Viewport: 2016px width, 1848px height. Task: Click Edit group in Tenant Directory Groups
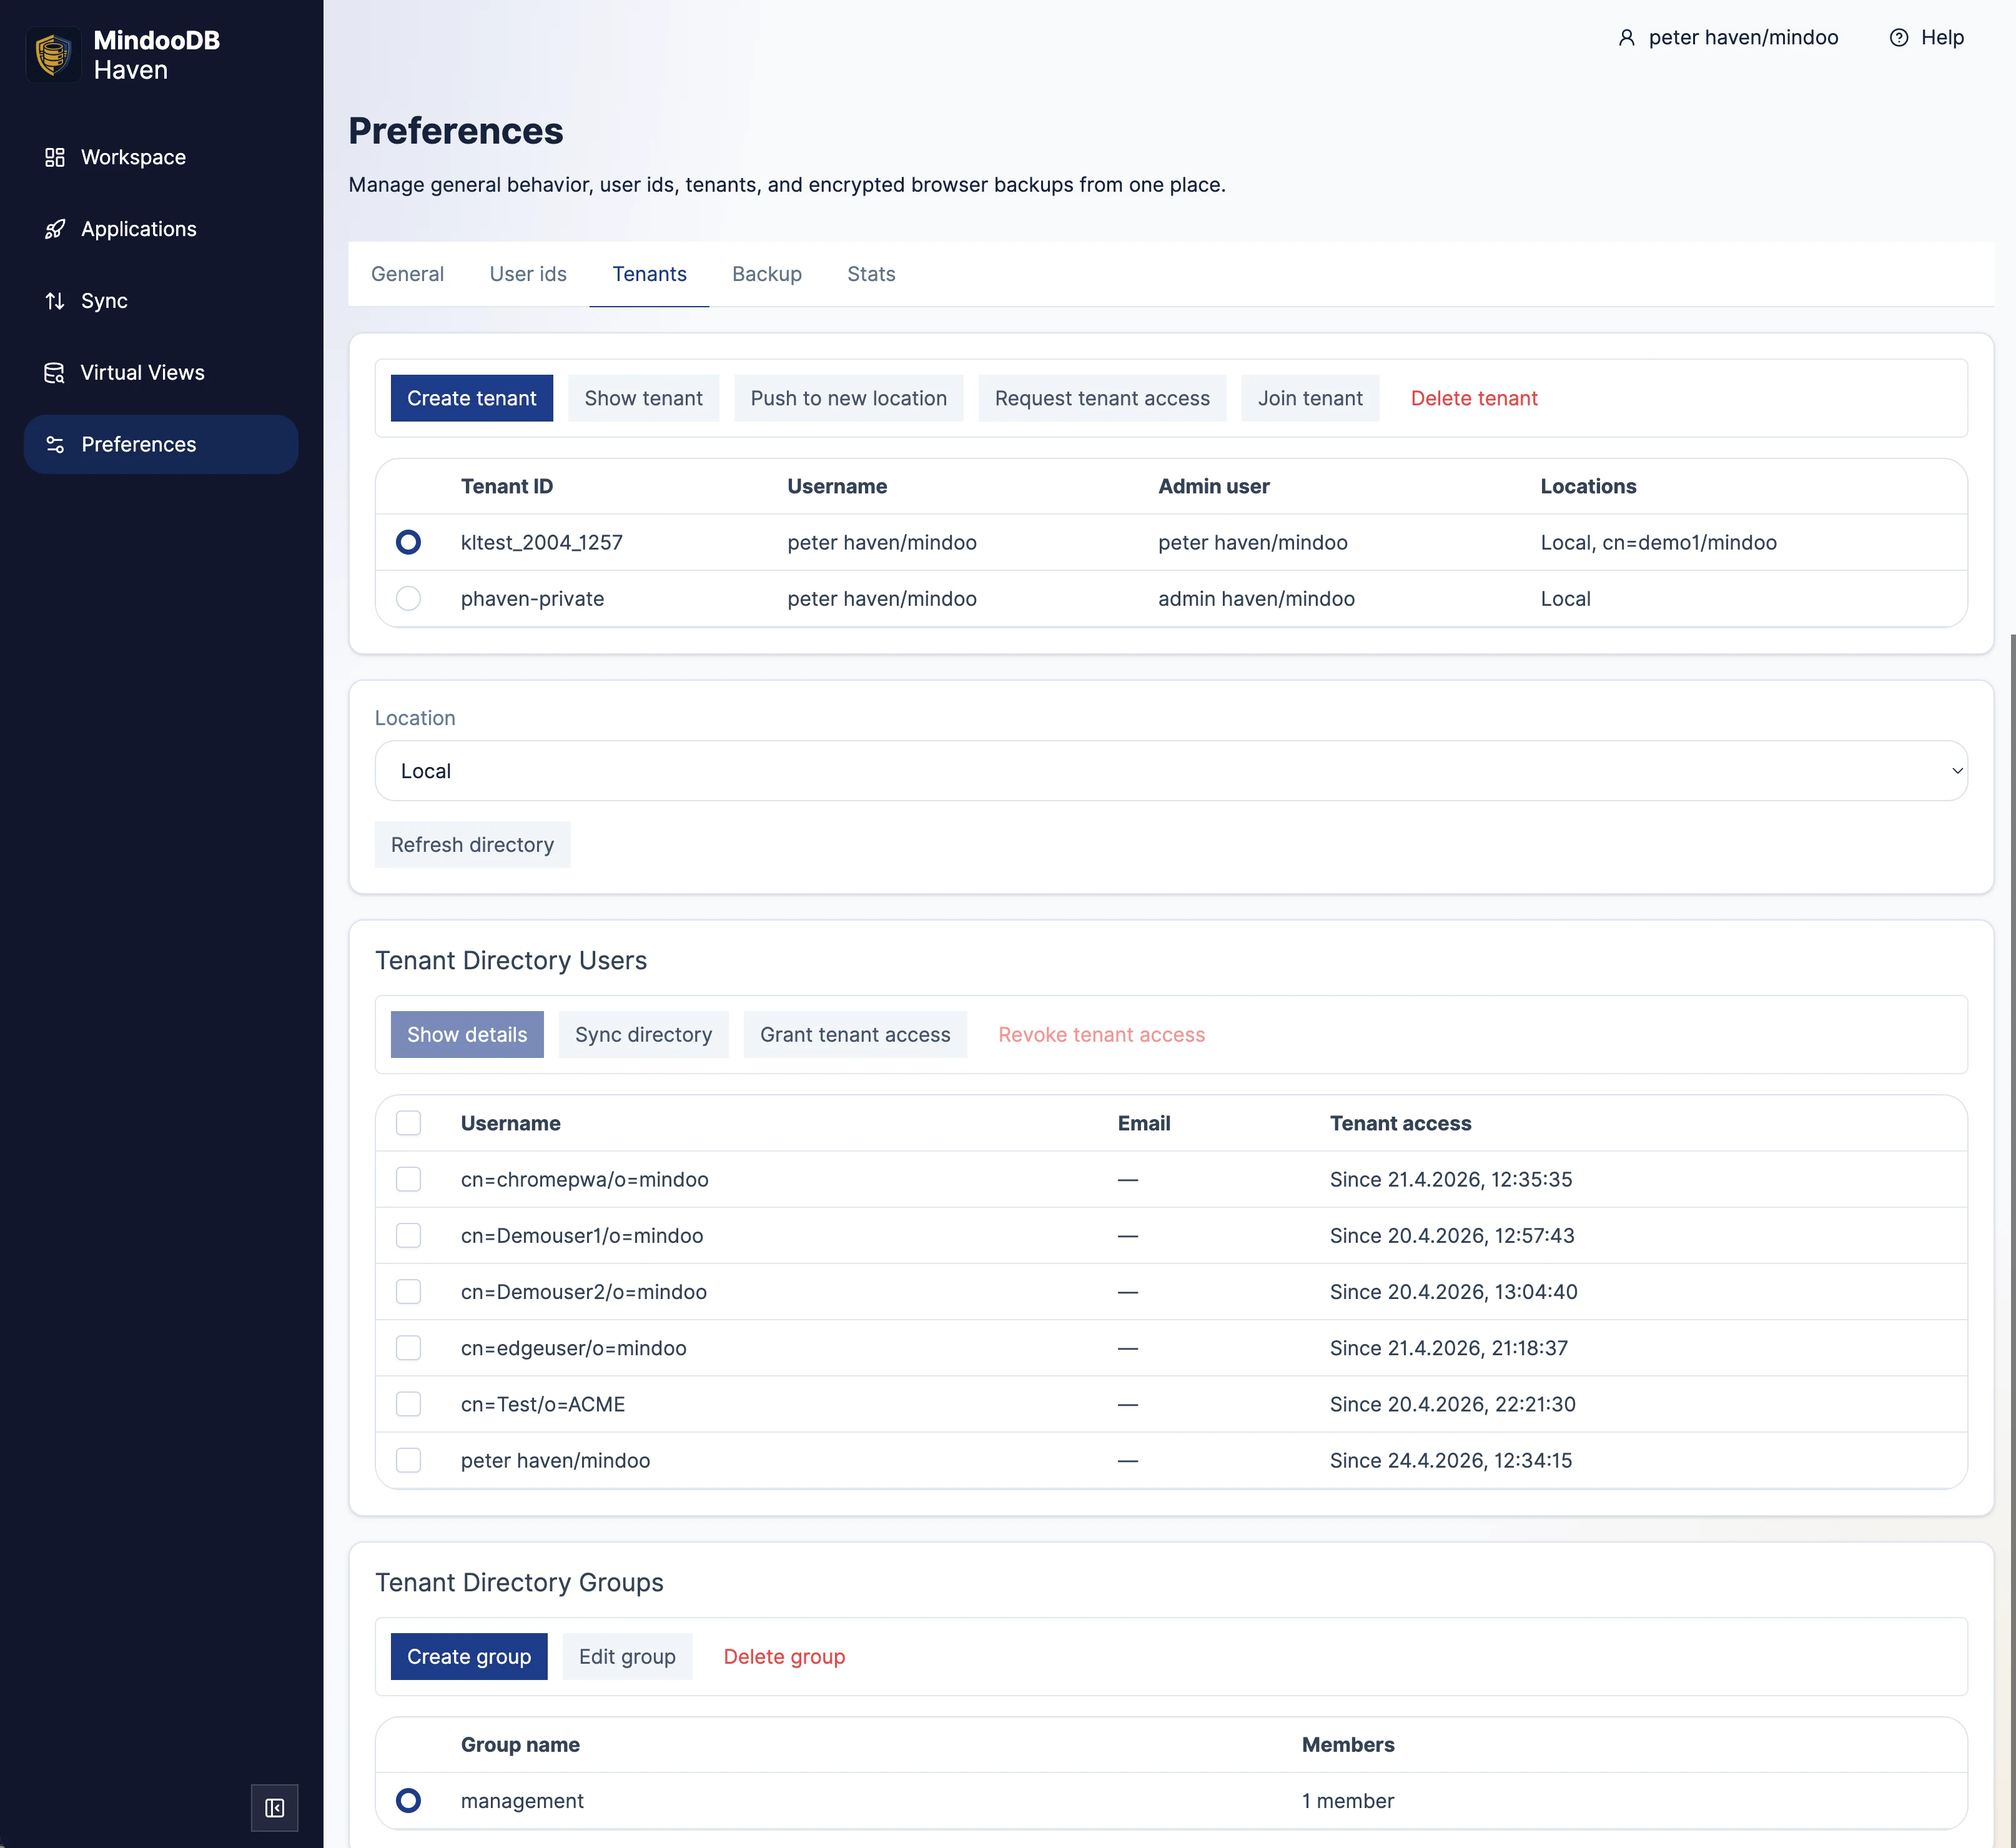pyautogui.click(x=627, y=1656)
